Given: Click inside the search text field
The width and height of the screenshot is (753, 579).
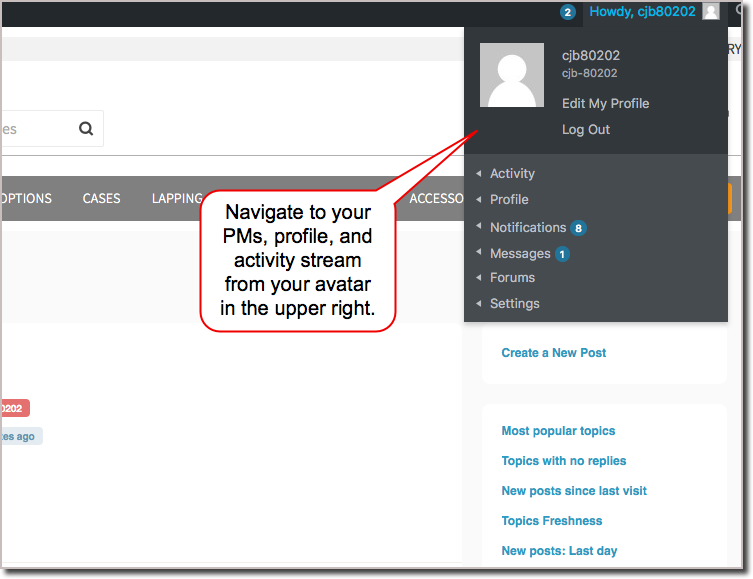Looking at the screenshot, I should [x=30, y=129].
